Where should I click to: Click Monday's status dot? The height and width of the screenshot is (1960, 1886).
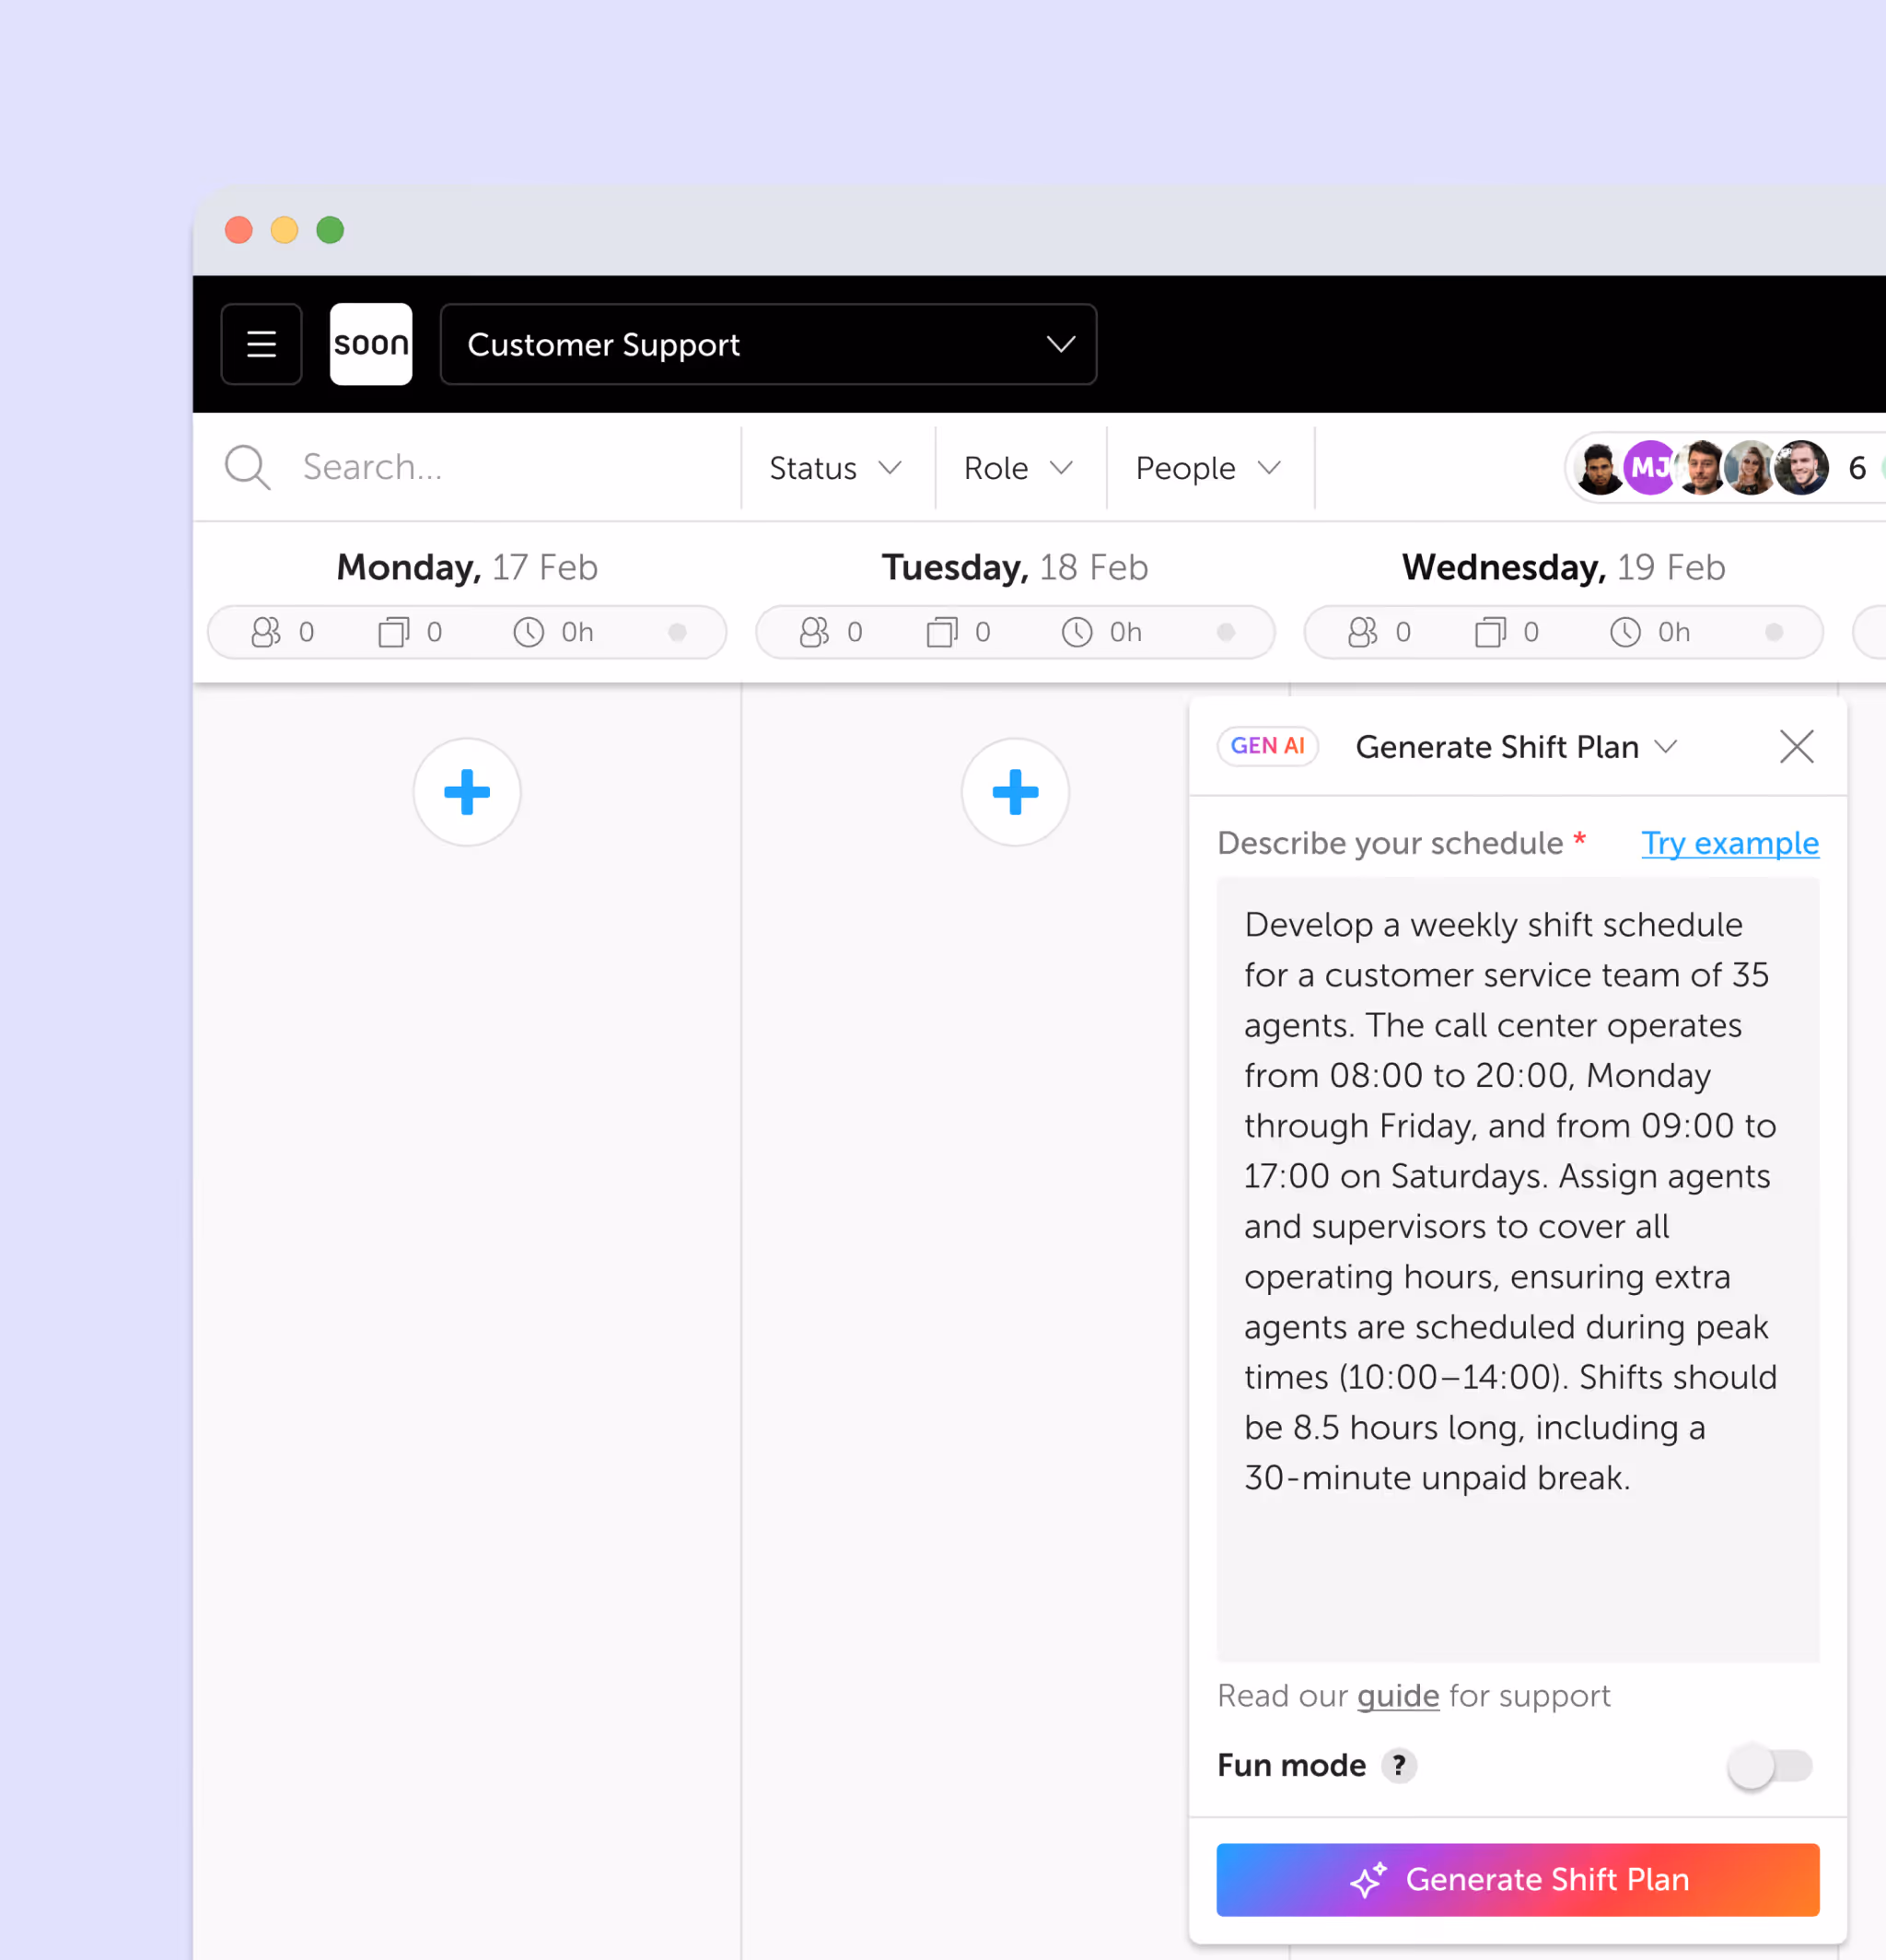click(x=677, y=632)
